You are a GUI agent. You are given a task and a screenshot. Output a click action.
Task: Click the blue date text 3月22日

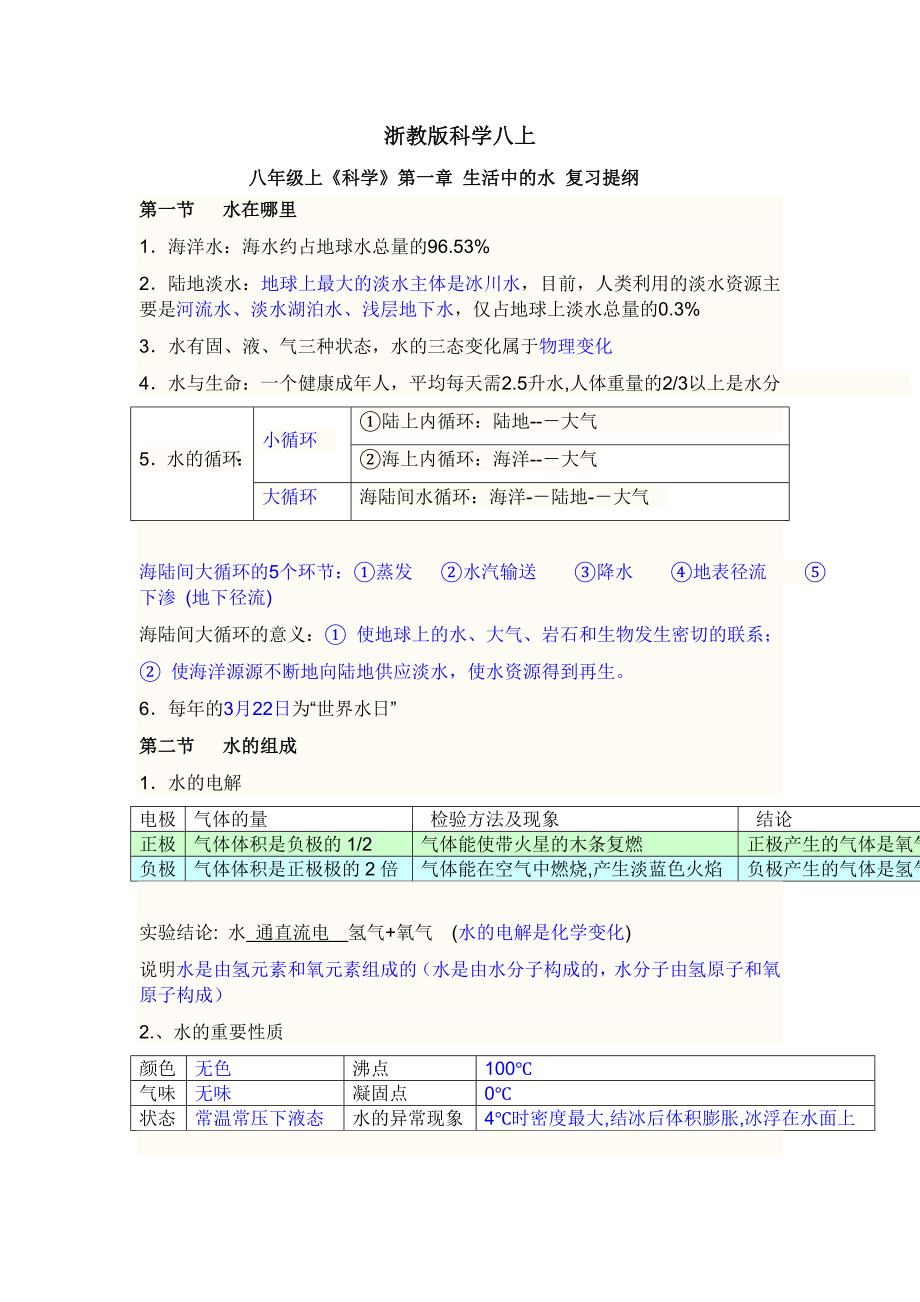256,708
